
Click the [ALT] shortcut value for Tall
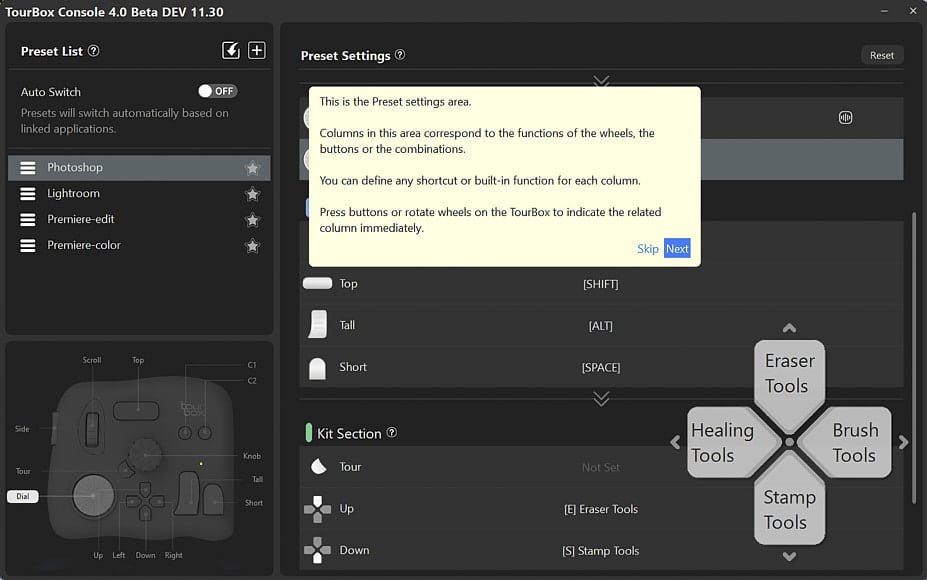(x=601, y=326)
